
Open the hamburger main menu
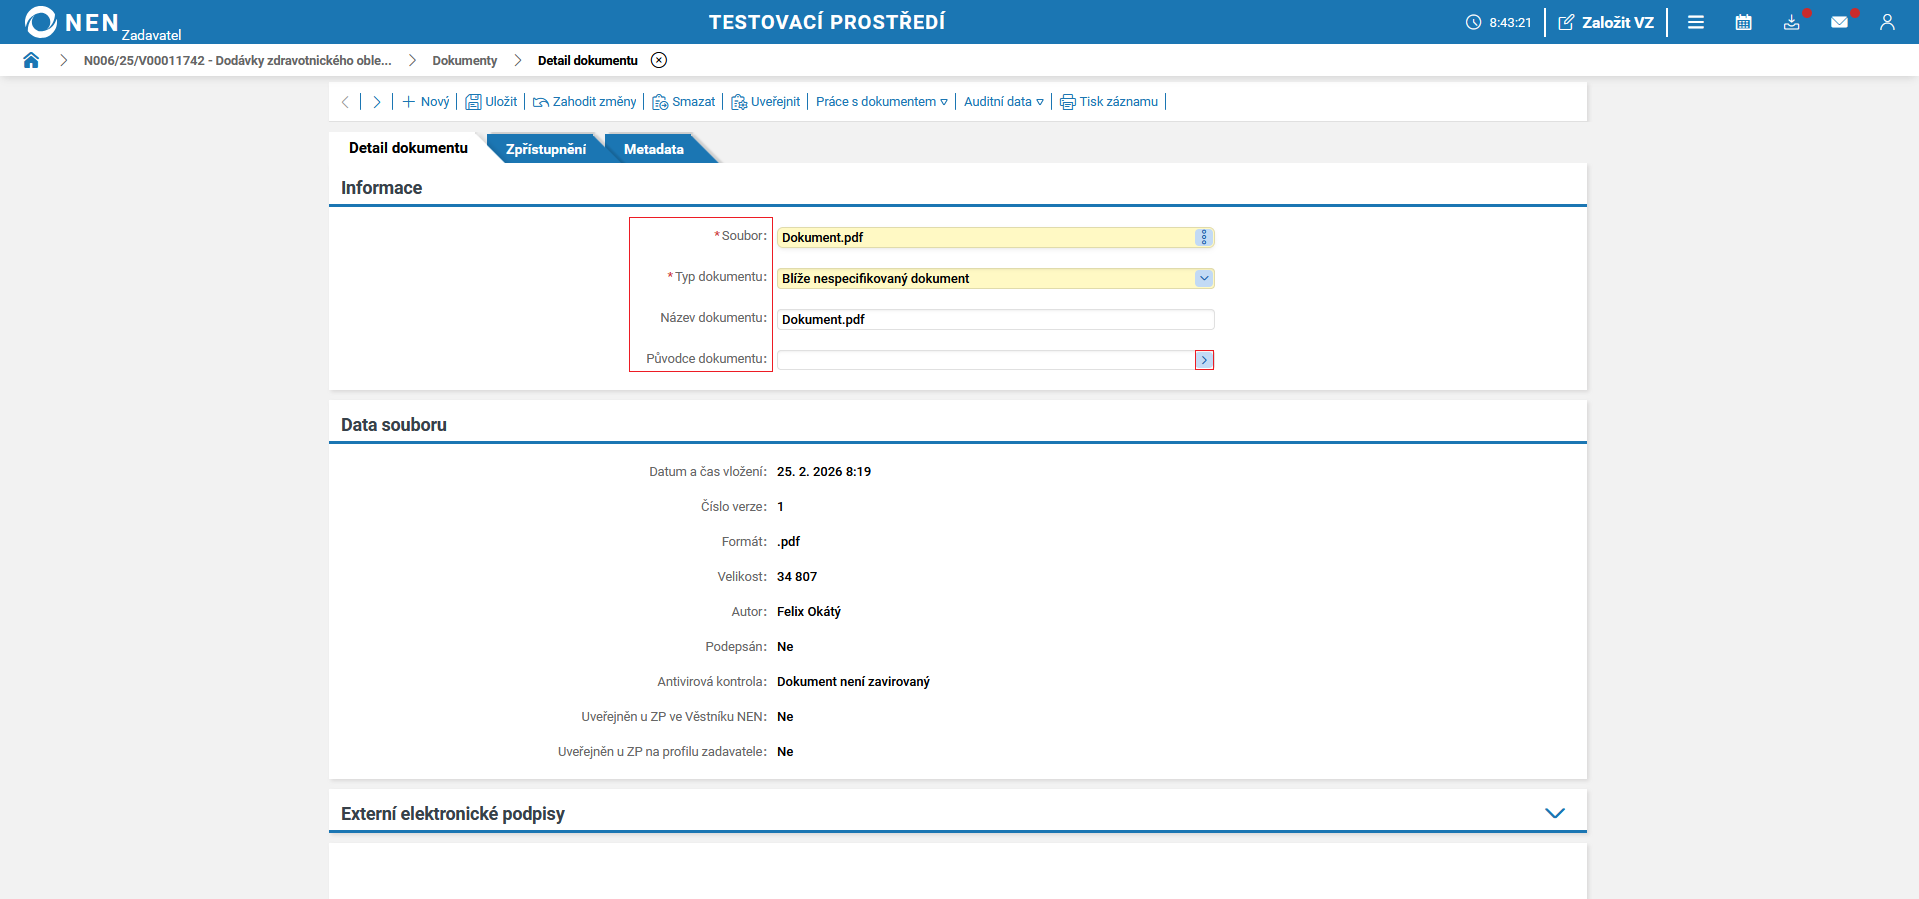1696,22
